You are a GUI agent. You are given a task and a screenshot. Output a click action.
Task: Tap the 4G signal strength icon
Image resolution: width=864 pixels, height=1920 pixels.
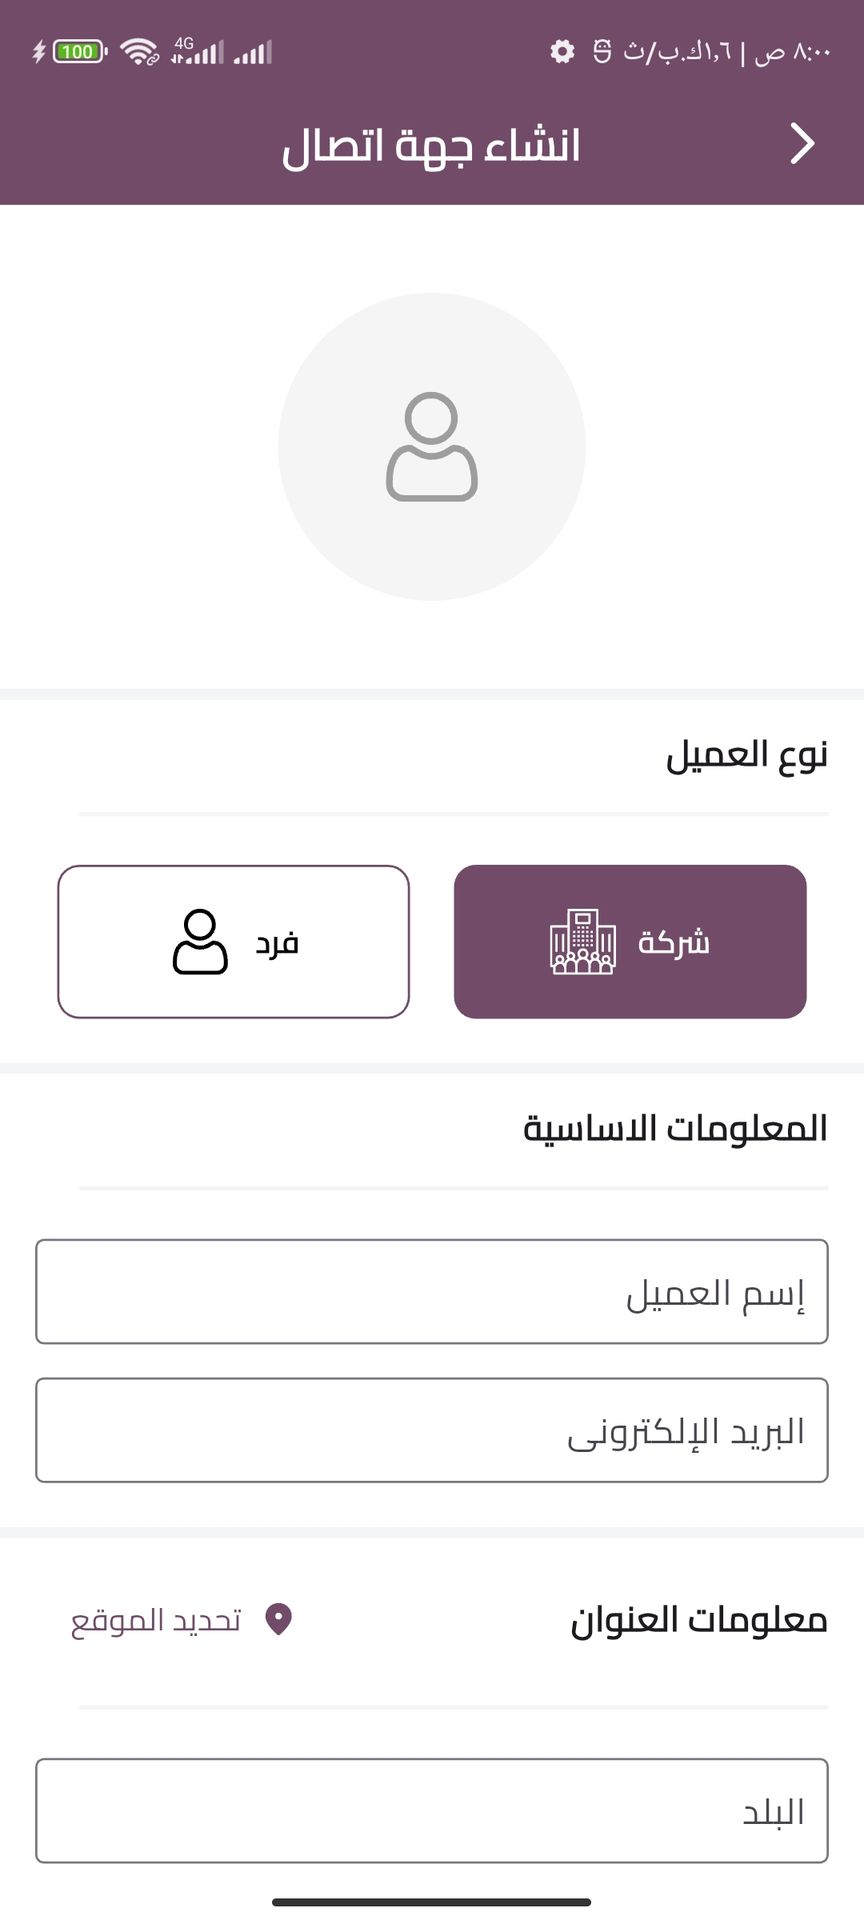[x=197, y=52]
